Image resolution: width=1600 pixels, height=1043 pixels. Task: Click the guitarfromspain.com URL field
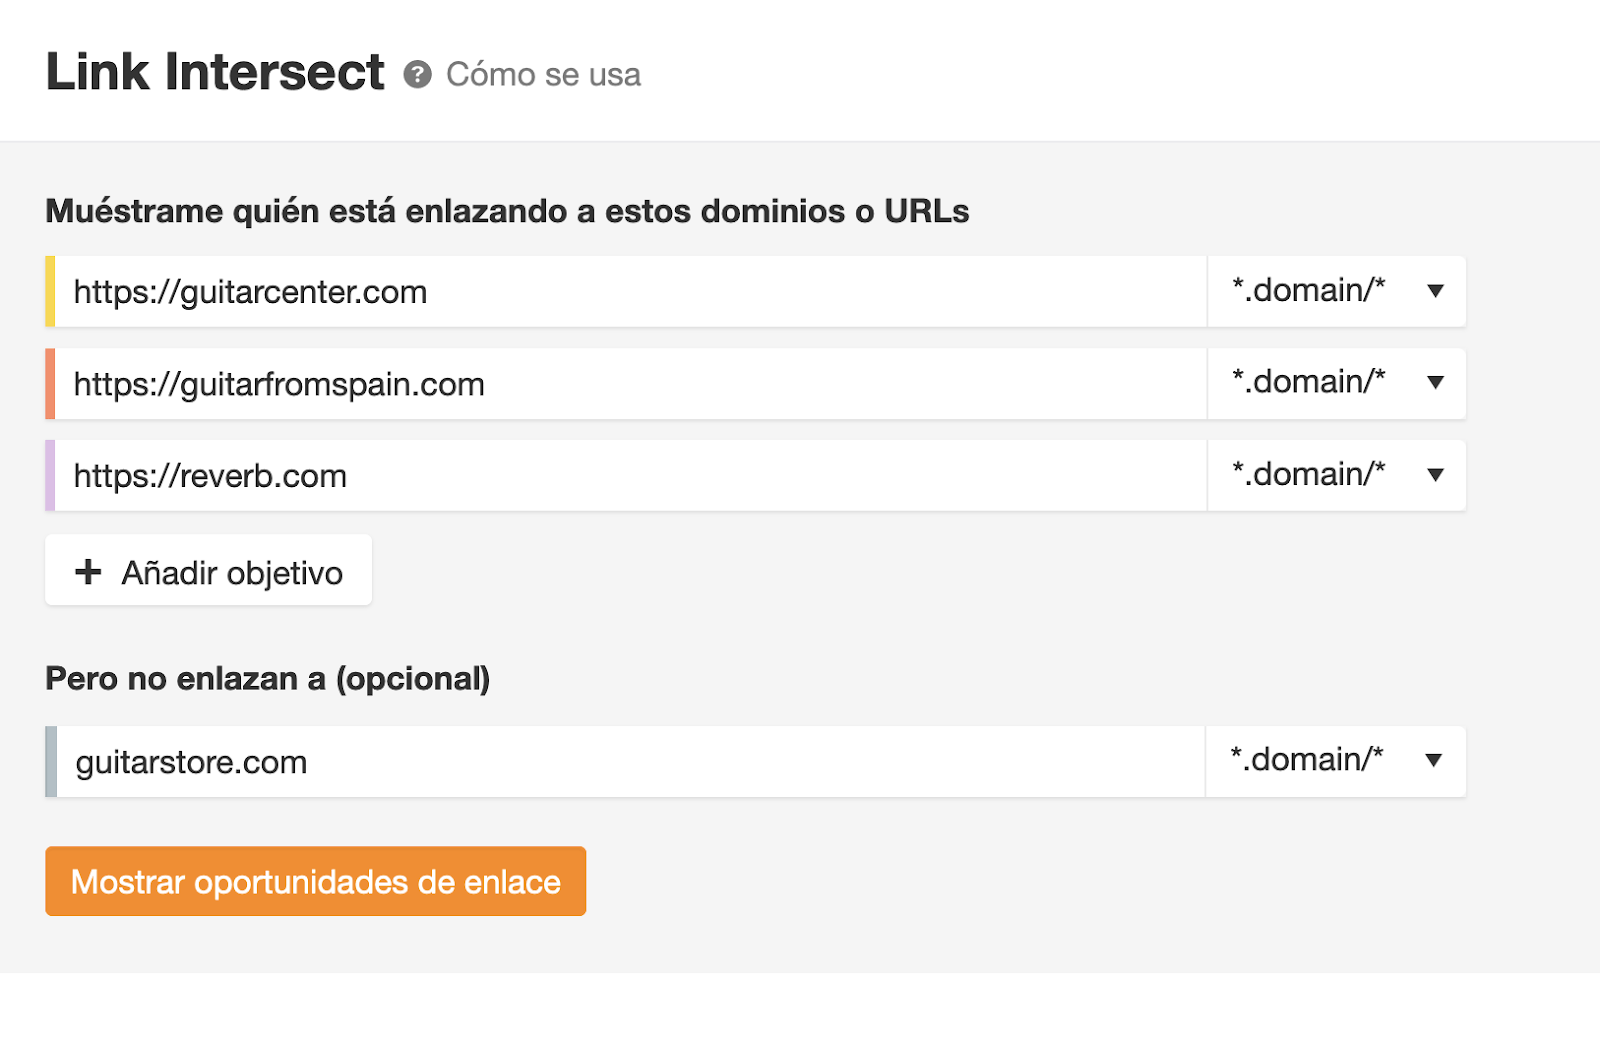tap(630, 384)
